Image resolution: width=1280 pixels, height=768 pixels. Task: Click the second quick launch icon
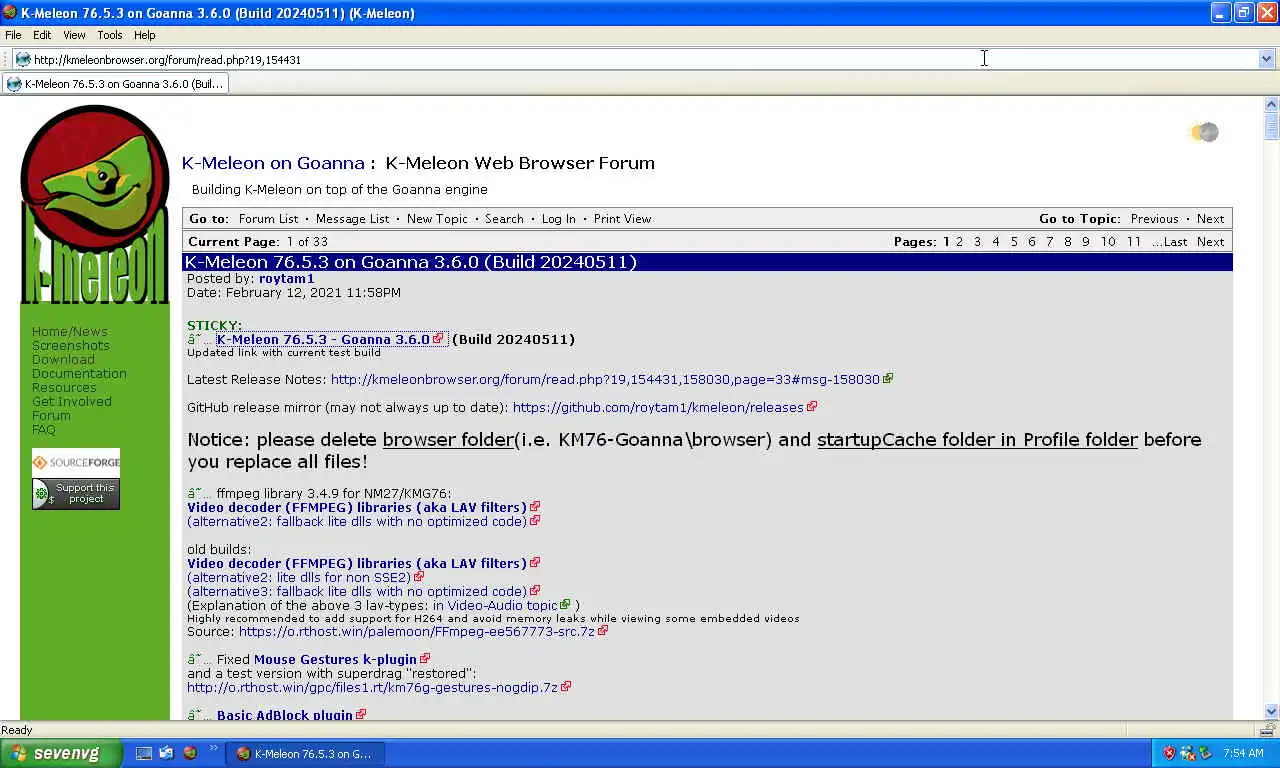[166, 753]
